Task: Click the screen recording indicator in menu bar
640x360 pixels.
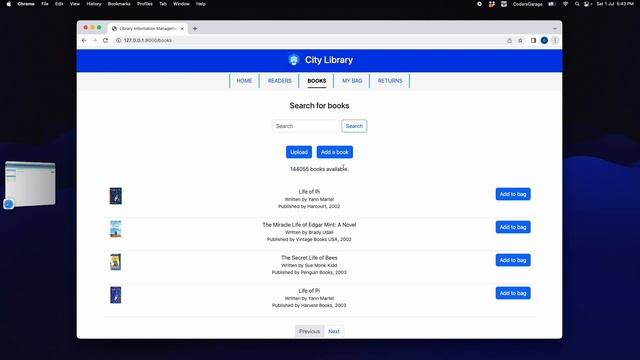Action: [479, 4]
